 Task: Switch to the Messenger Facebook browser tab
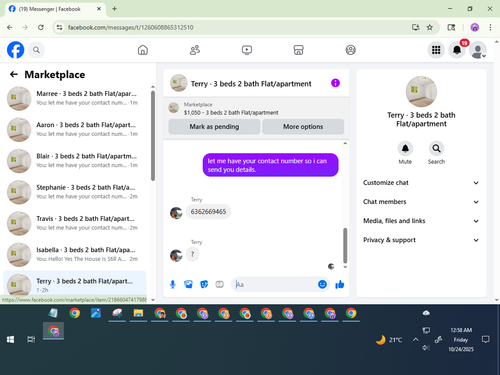(x=55, y=9)
